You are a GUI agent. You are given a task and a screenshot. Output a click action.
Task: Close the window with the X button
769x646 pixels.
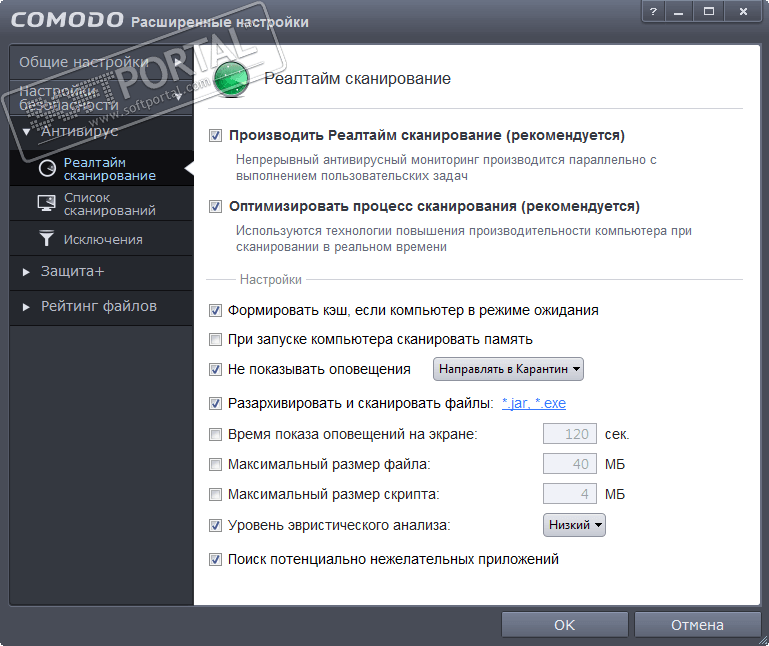tap(743, 11)
